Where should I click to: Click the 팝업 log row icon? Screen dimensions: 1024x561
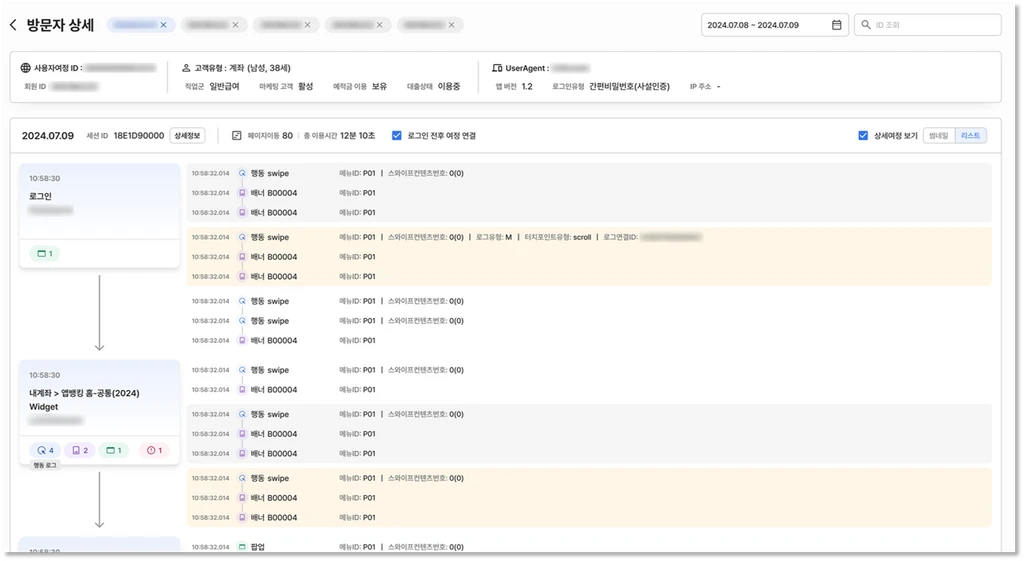(241, 547)
